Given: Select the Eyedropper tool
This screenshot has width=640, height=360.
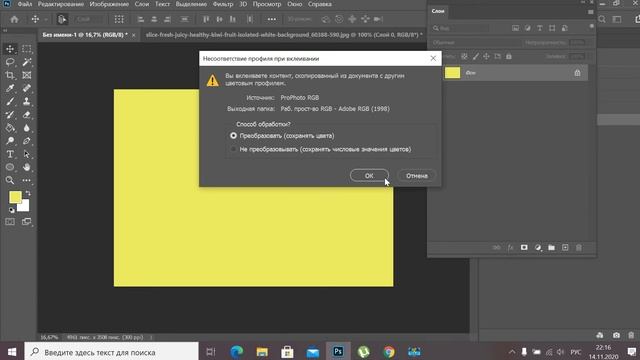Looking at the screenshot, I should (x=10, y=88).
